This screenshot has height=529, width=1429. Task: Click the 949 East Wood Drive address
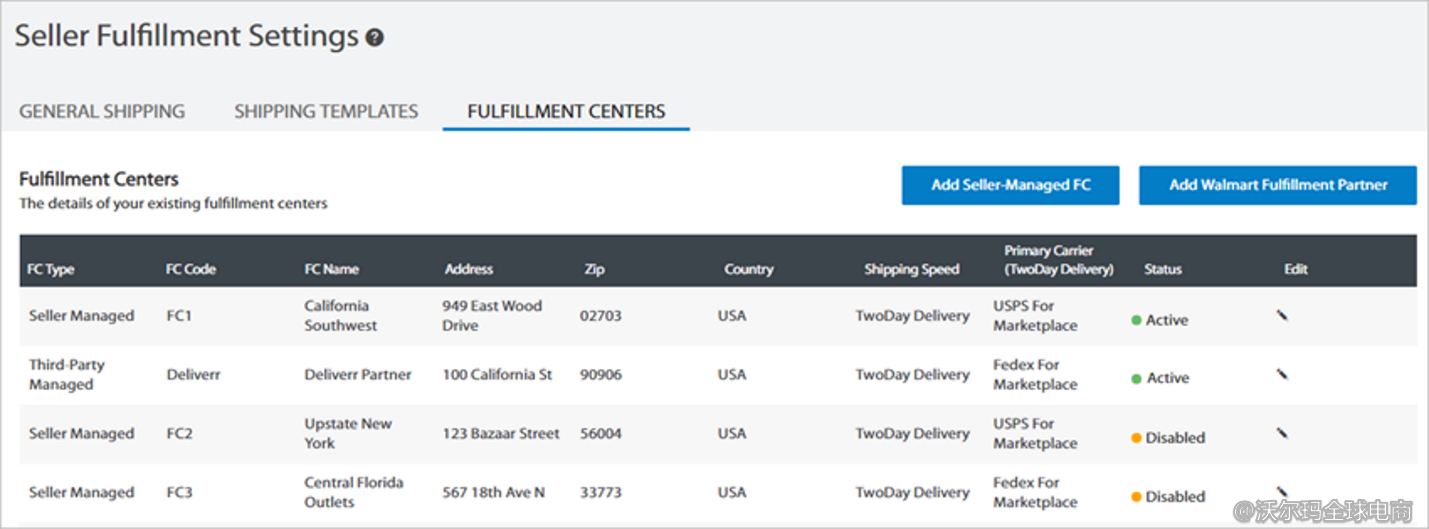(492, 315)
